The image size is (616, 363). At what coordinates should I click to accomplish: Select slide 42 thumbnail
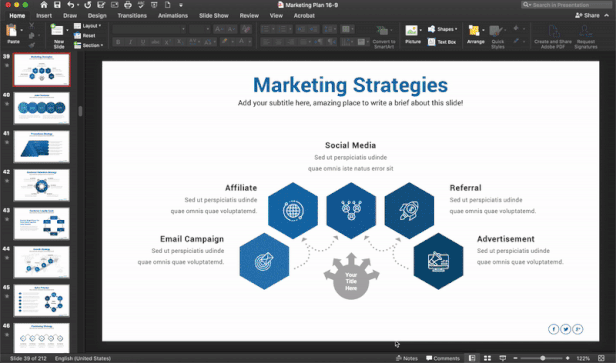42,185
